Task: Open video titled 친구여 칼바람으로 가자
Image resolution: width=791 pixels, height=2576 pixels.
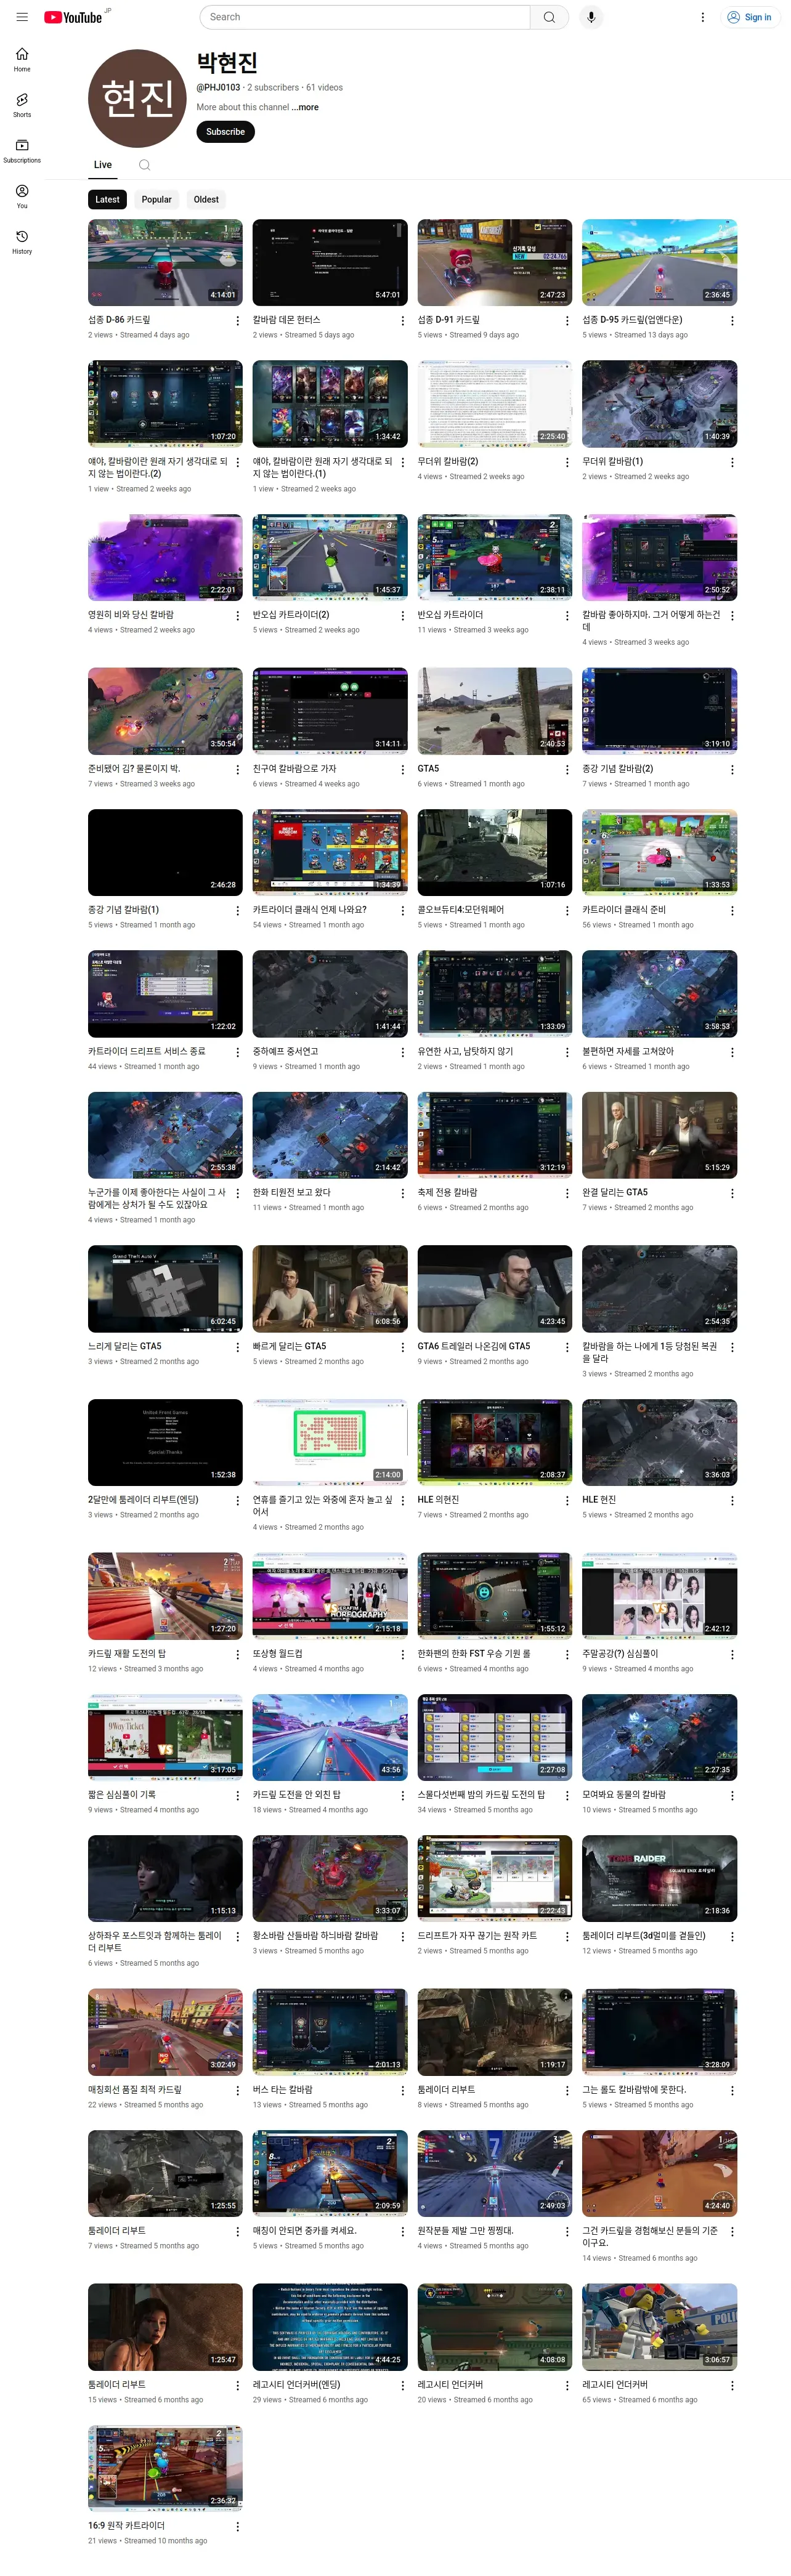Action: tap(295, 769)
